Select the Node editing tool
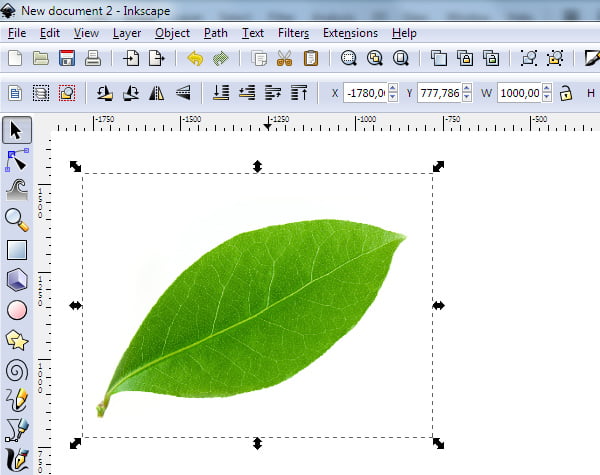The height and width of the screenshot is (475, 600). 17,160
